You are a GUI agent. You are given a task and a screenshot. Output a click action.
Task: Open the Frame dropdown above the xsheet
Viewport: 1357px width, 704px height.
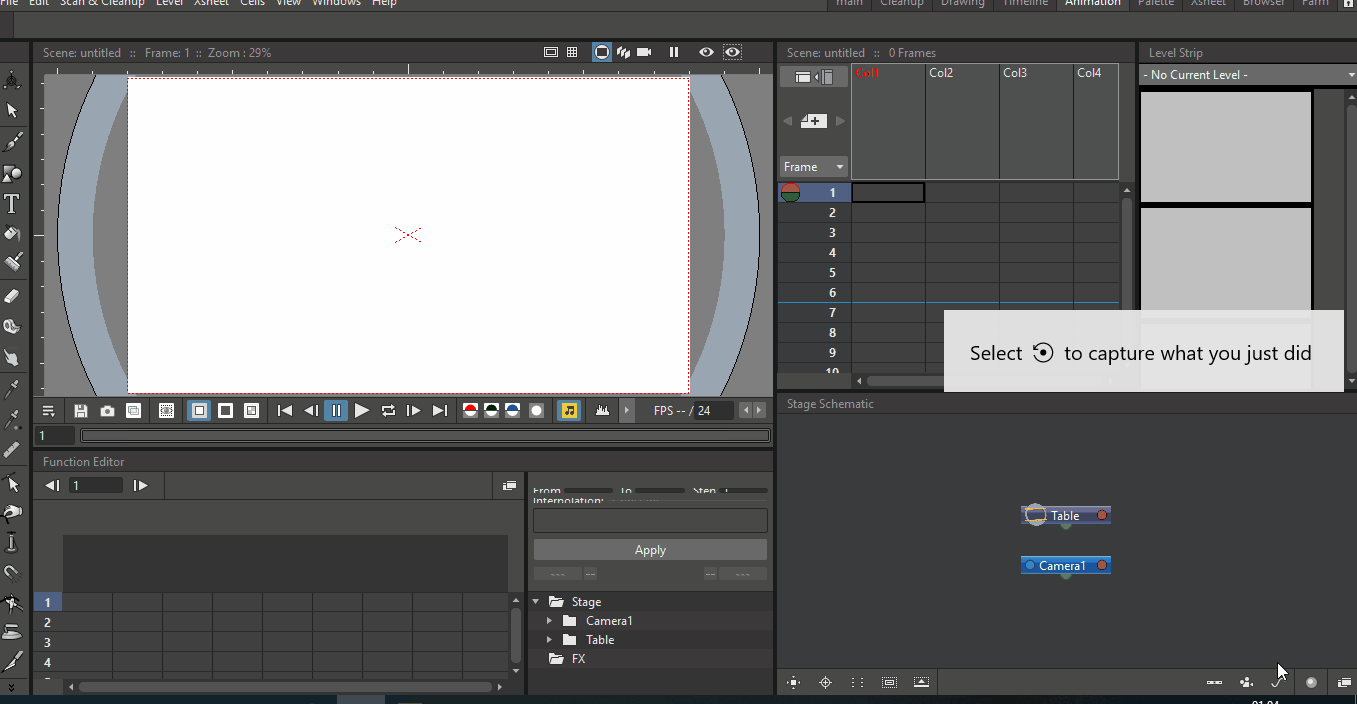coord(812,166)
